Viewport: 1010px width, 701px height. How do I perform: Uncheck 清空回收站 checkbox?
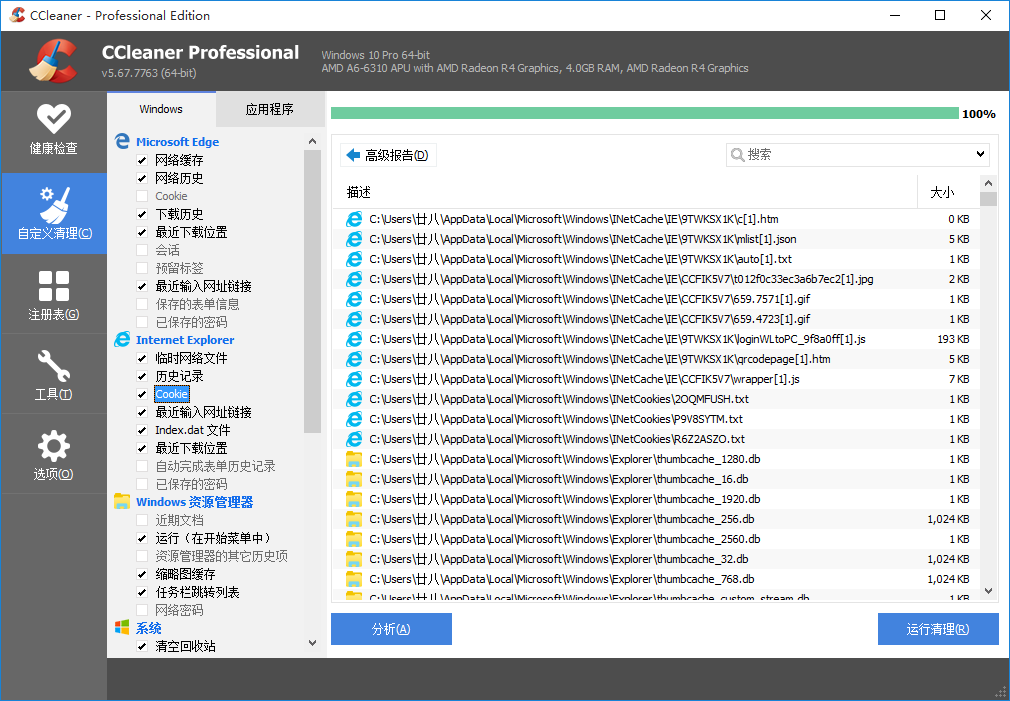tap(142, 646)
